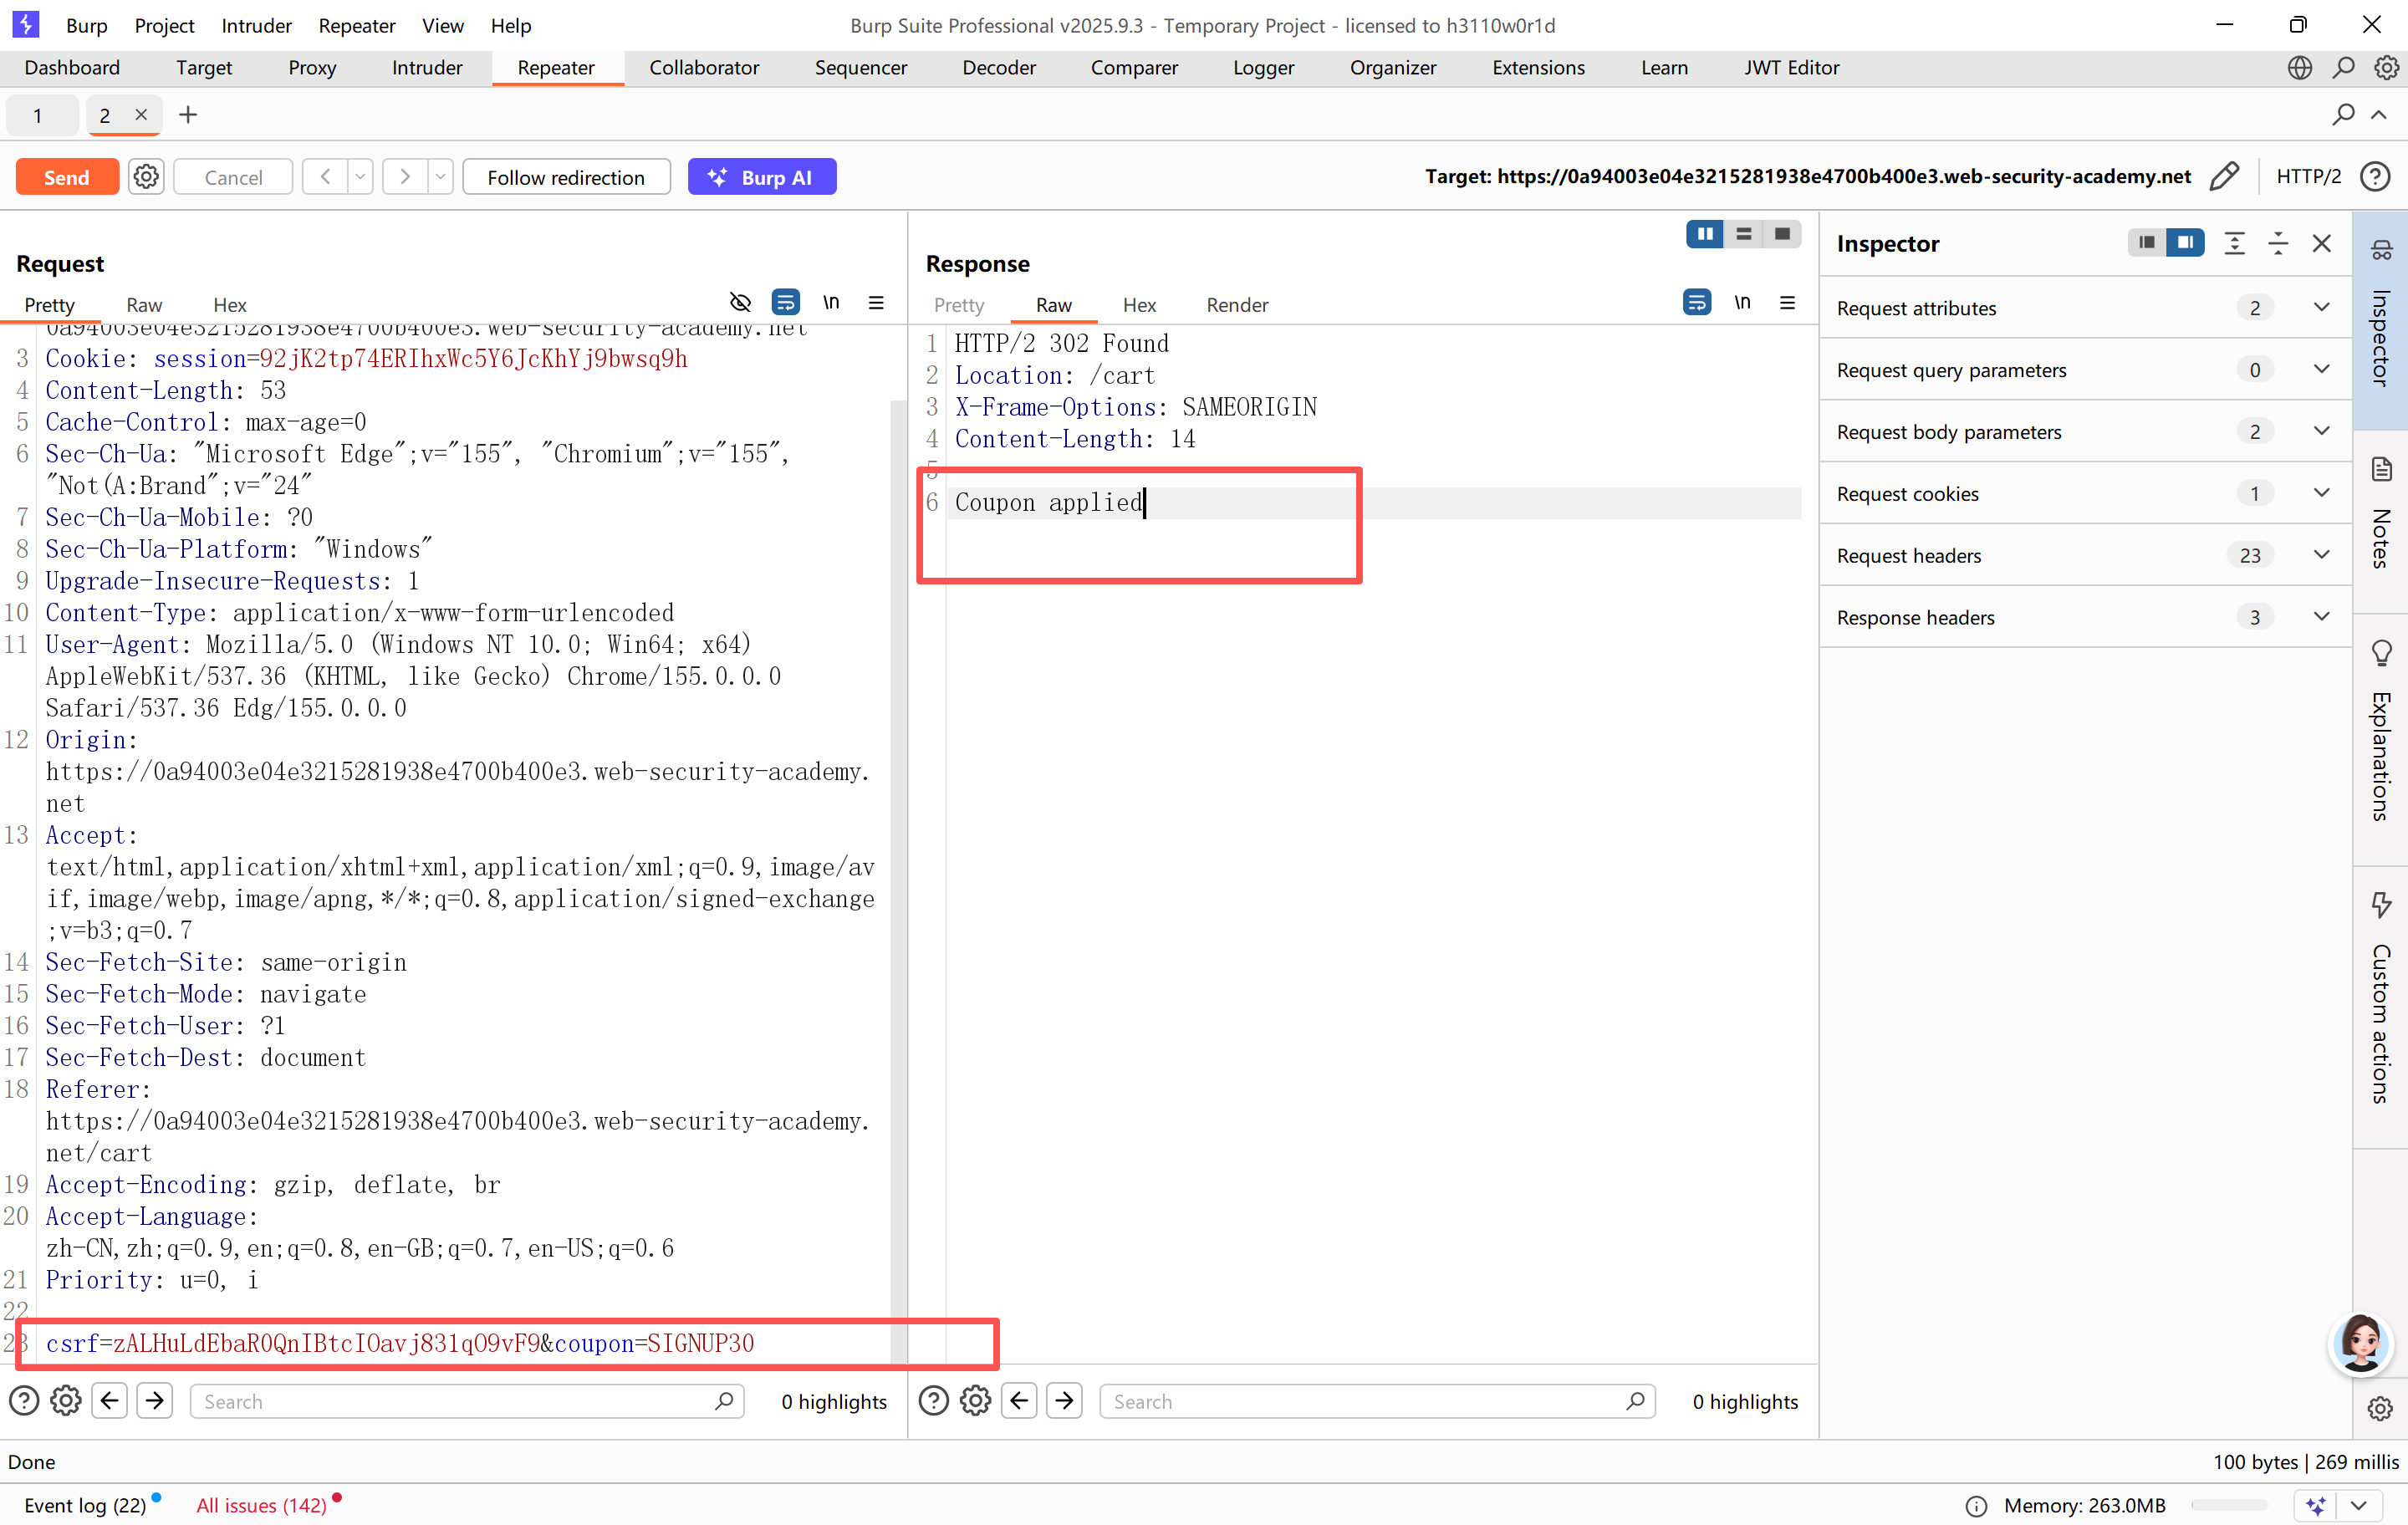The image size is (2408, 1525).
Task: Edit target with pencil icon
Action: coord(2224,177)
